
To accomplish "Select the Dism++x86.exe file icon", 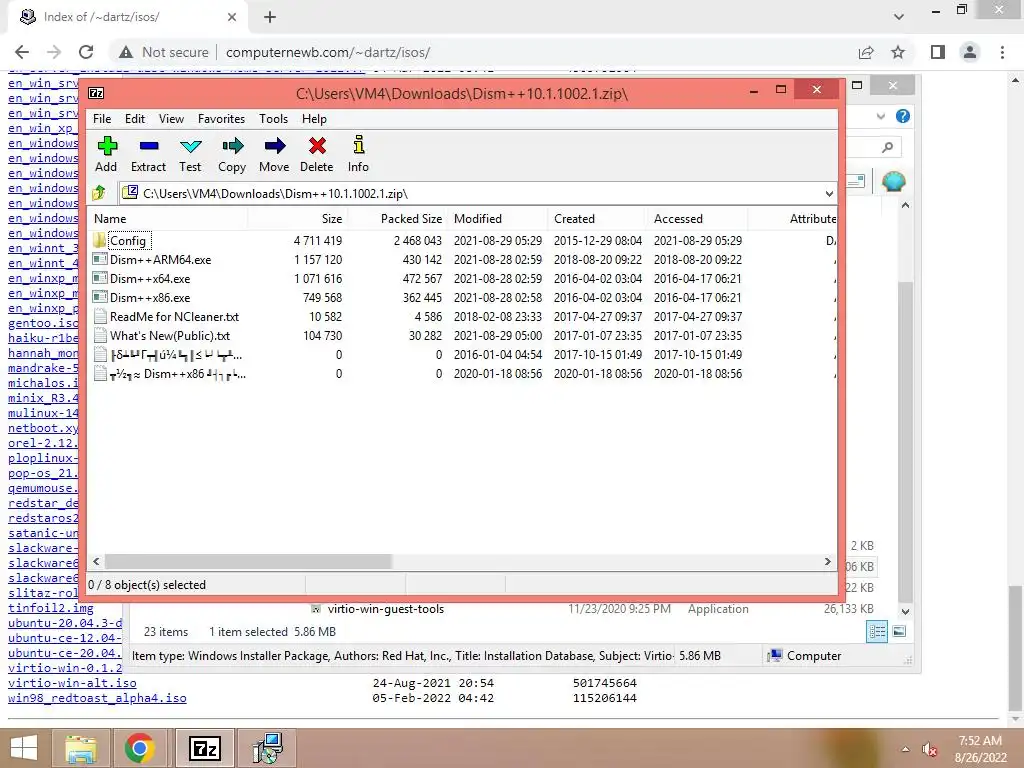I will coord(100,297).
